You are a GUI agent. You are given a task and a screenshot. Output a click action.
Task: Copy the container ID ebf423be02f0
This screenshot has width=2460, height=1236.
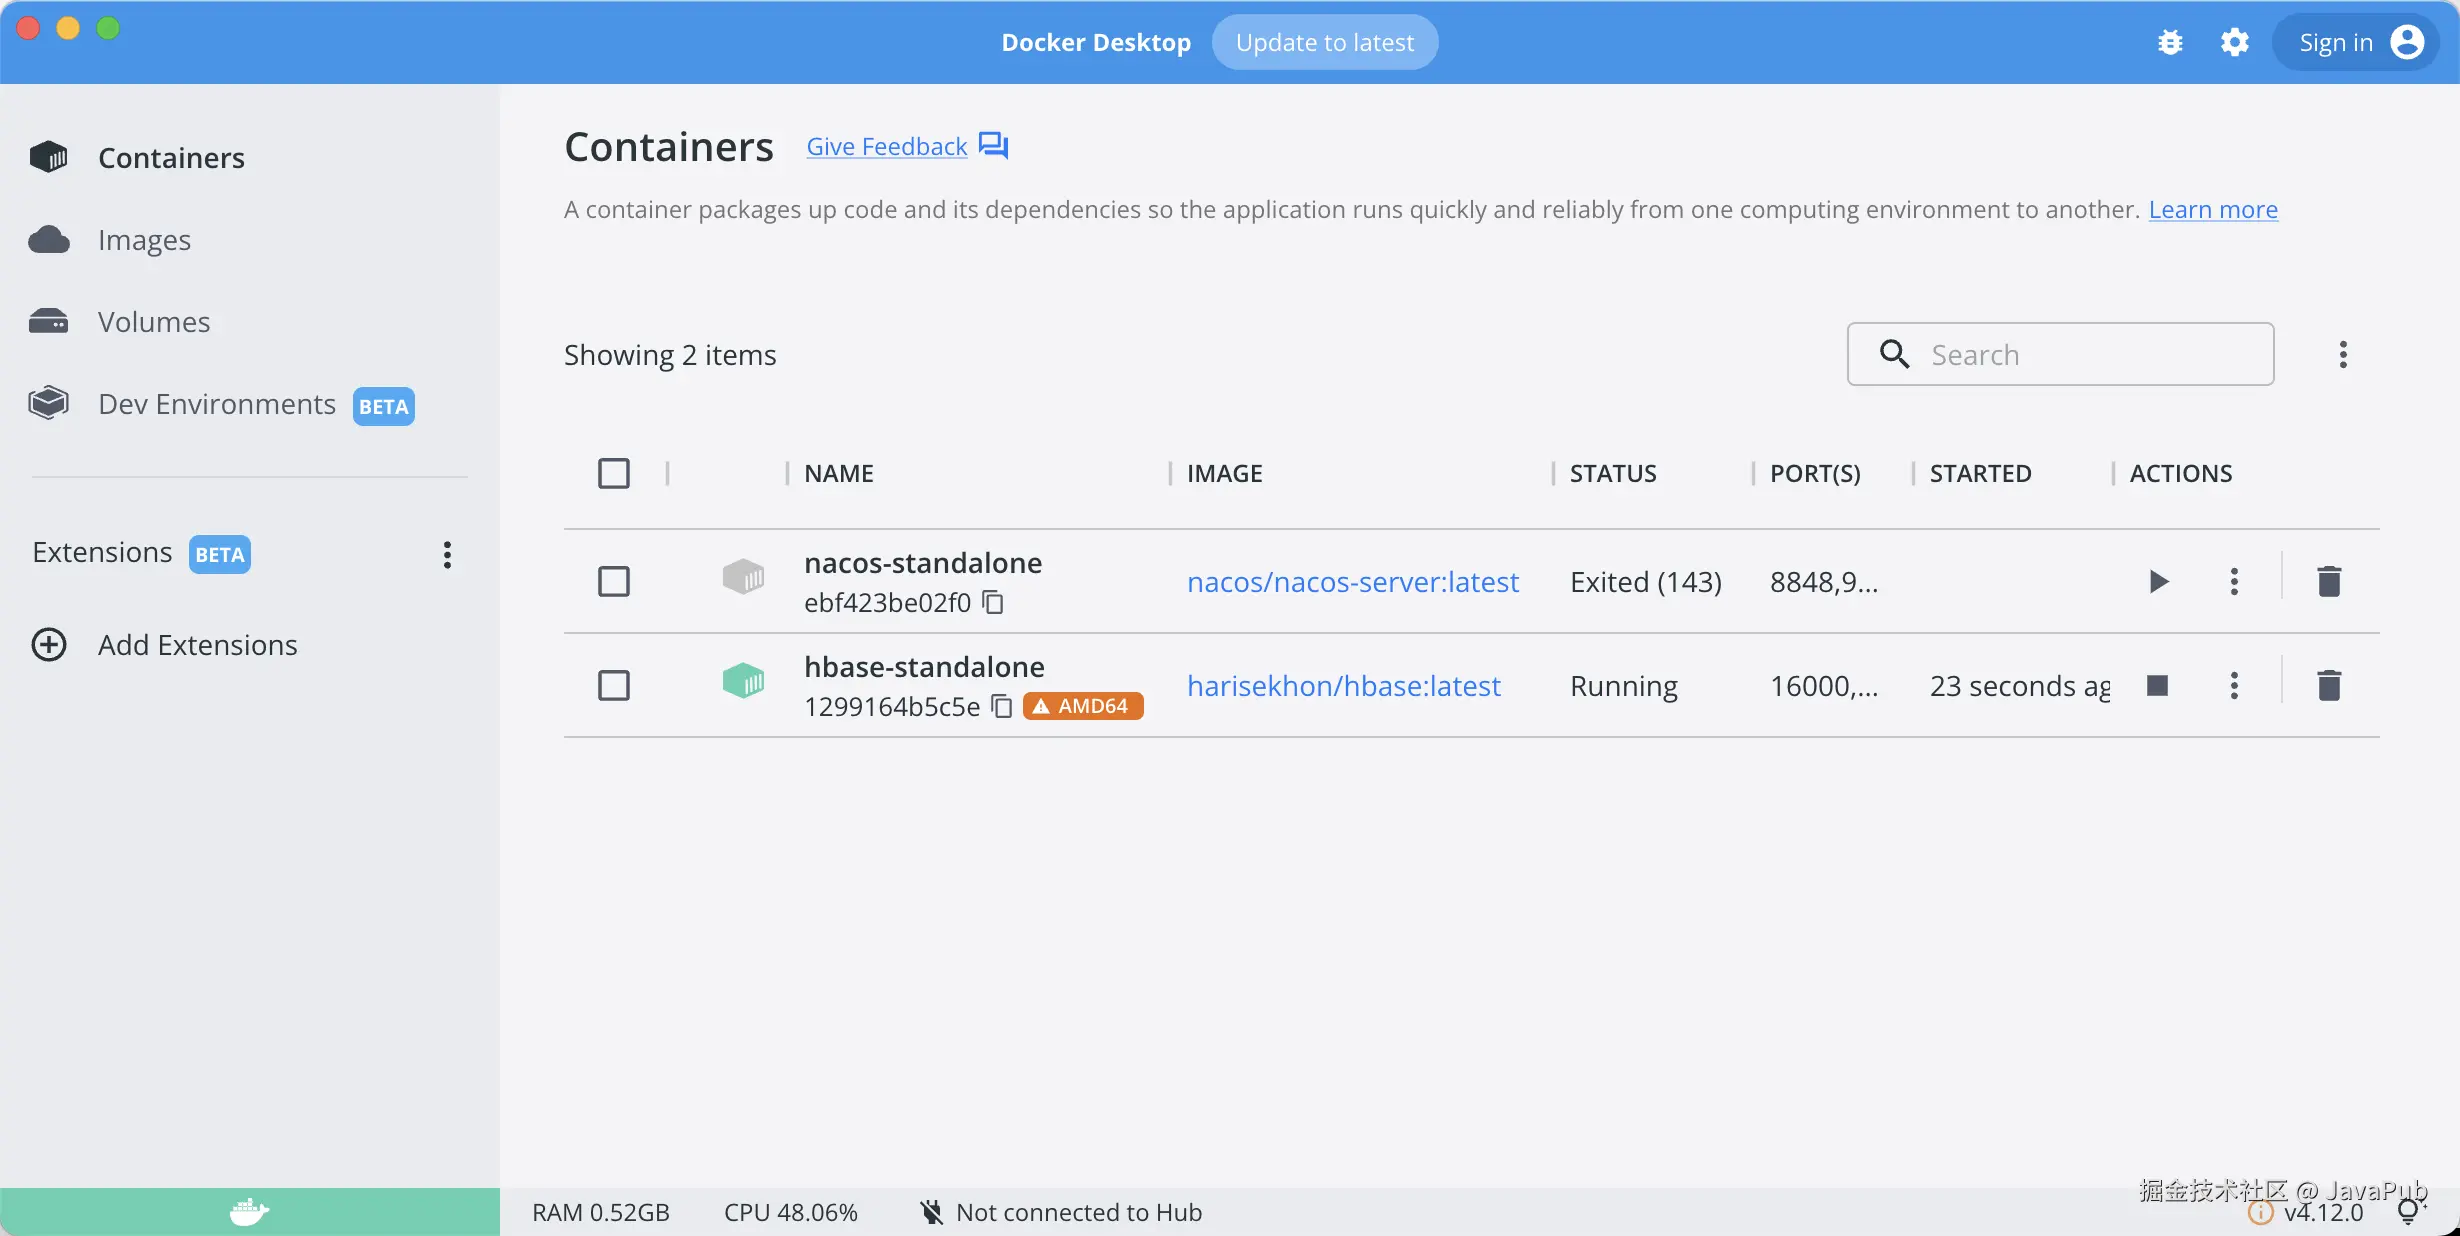[993, 602]
